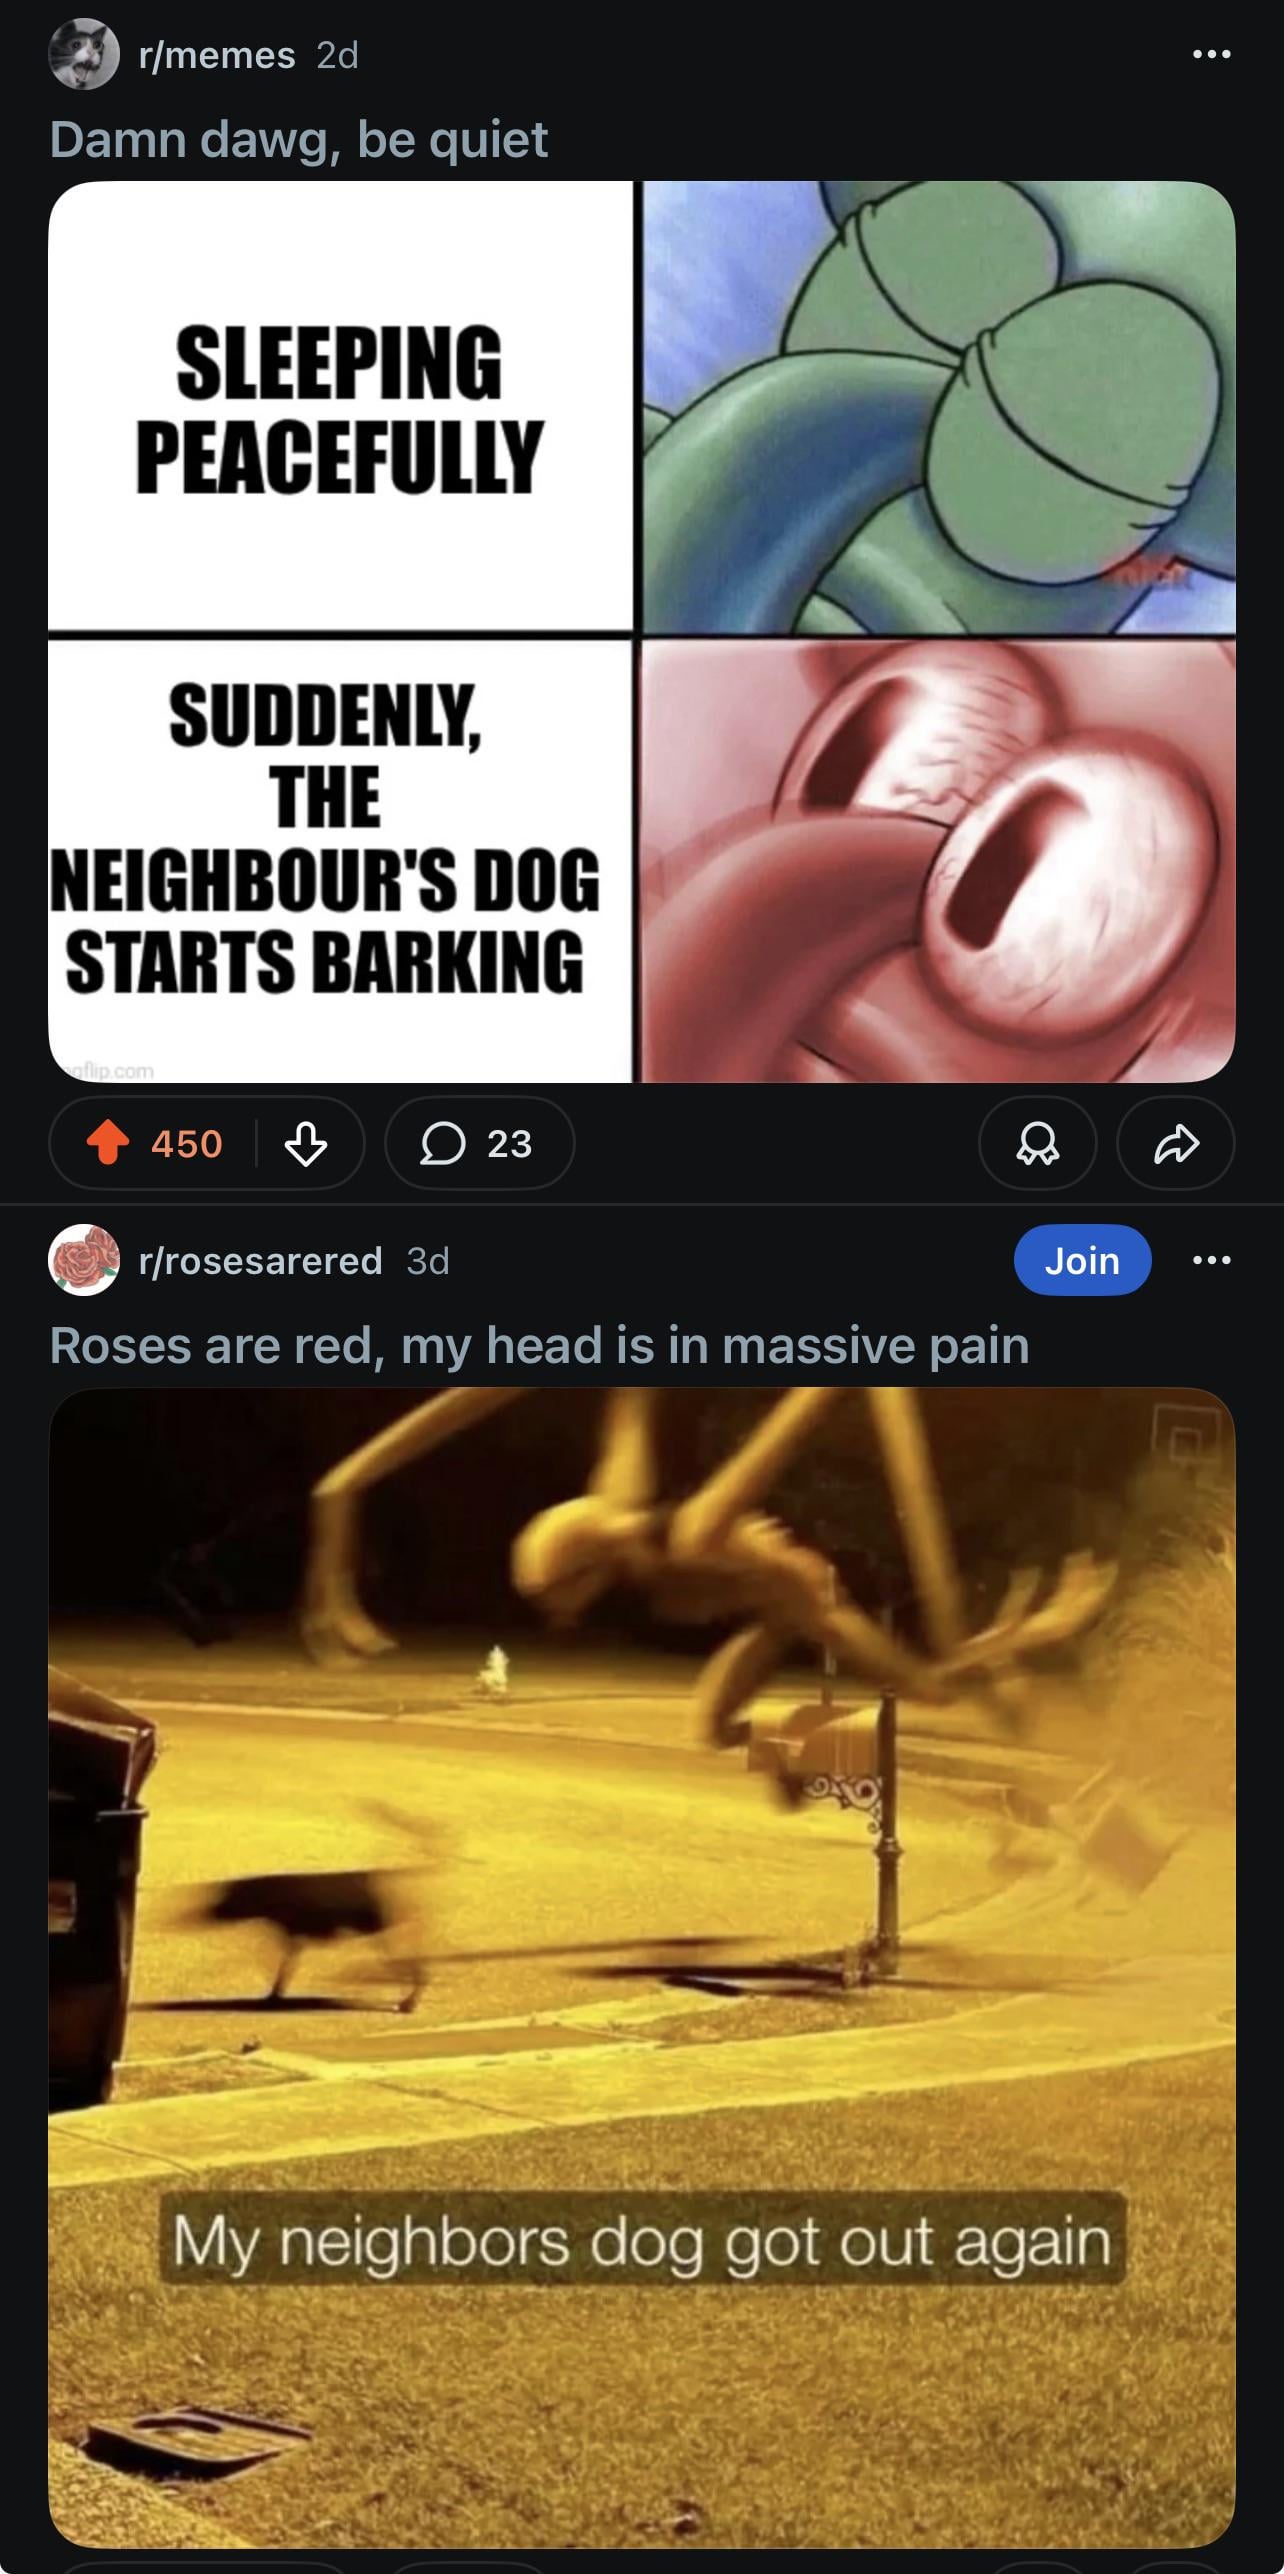Tap the r/memes cat avatar
Viewport: 1284px width, 2574px height.
coord(84,54)
